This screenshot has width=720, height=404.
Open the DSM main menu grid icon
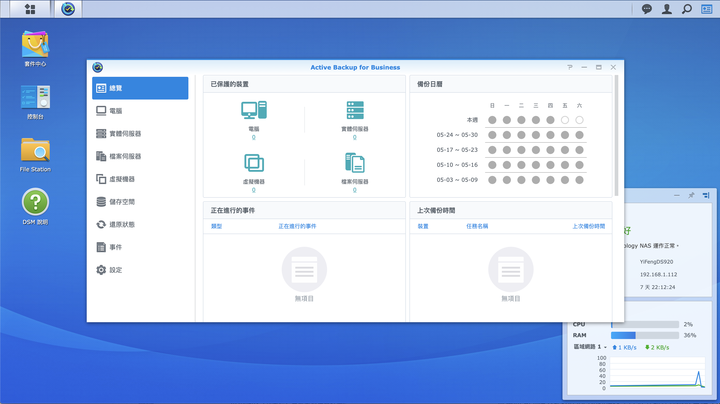coord(30,9)
